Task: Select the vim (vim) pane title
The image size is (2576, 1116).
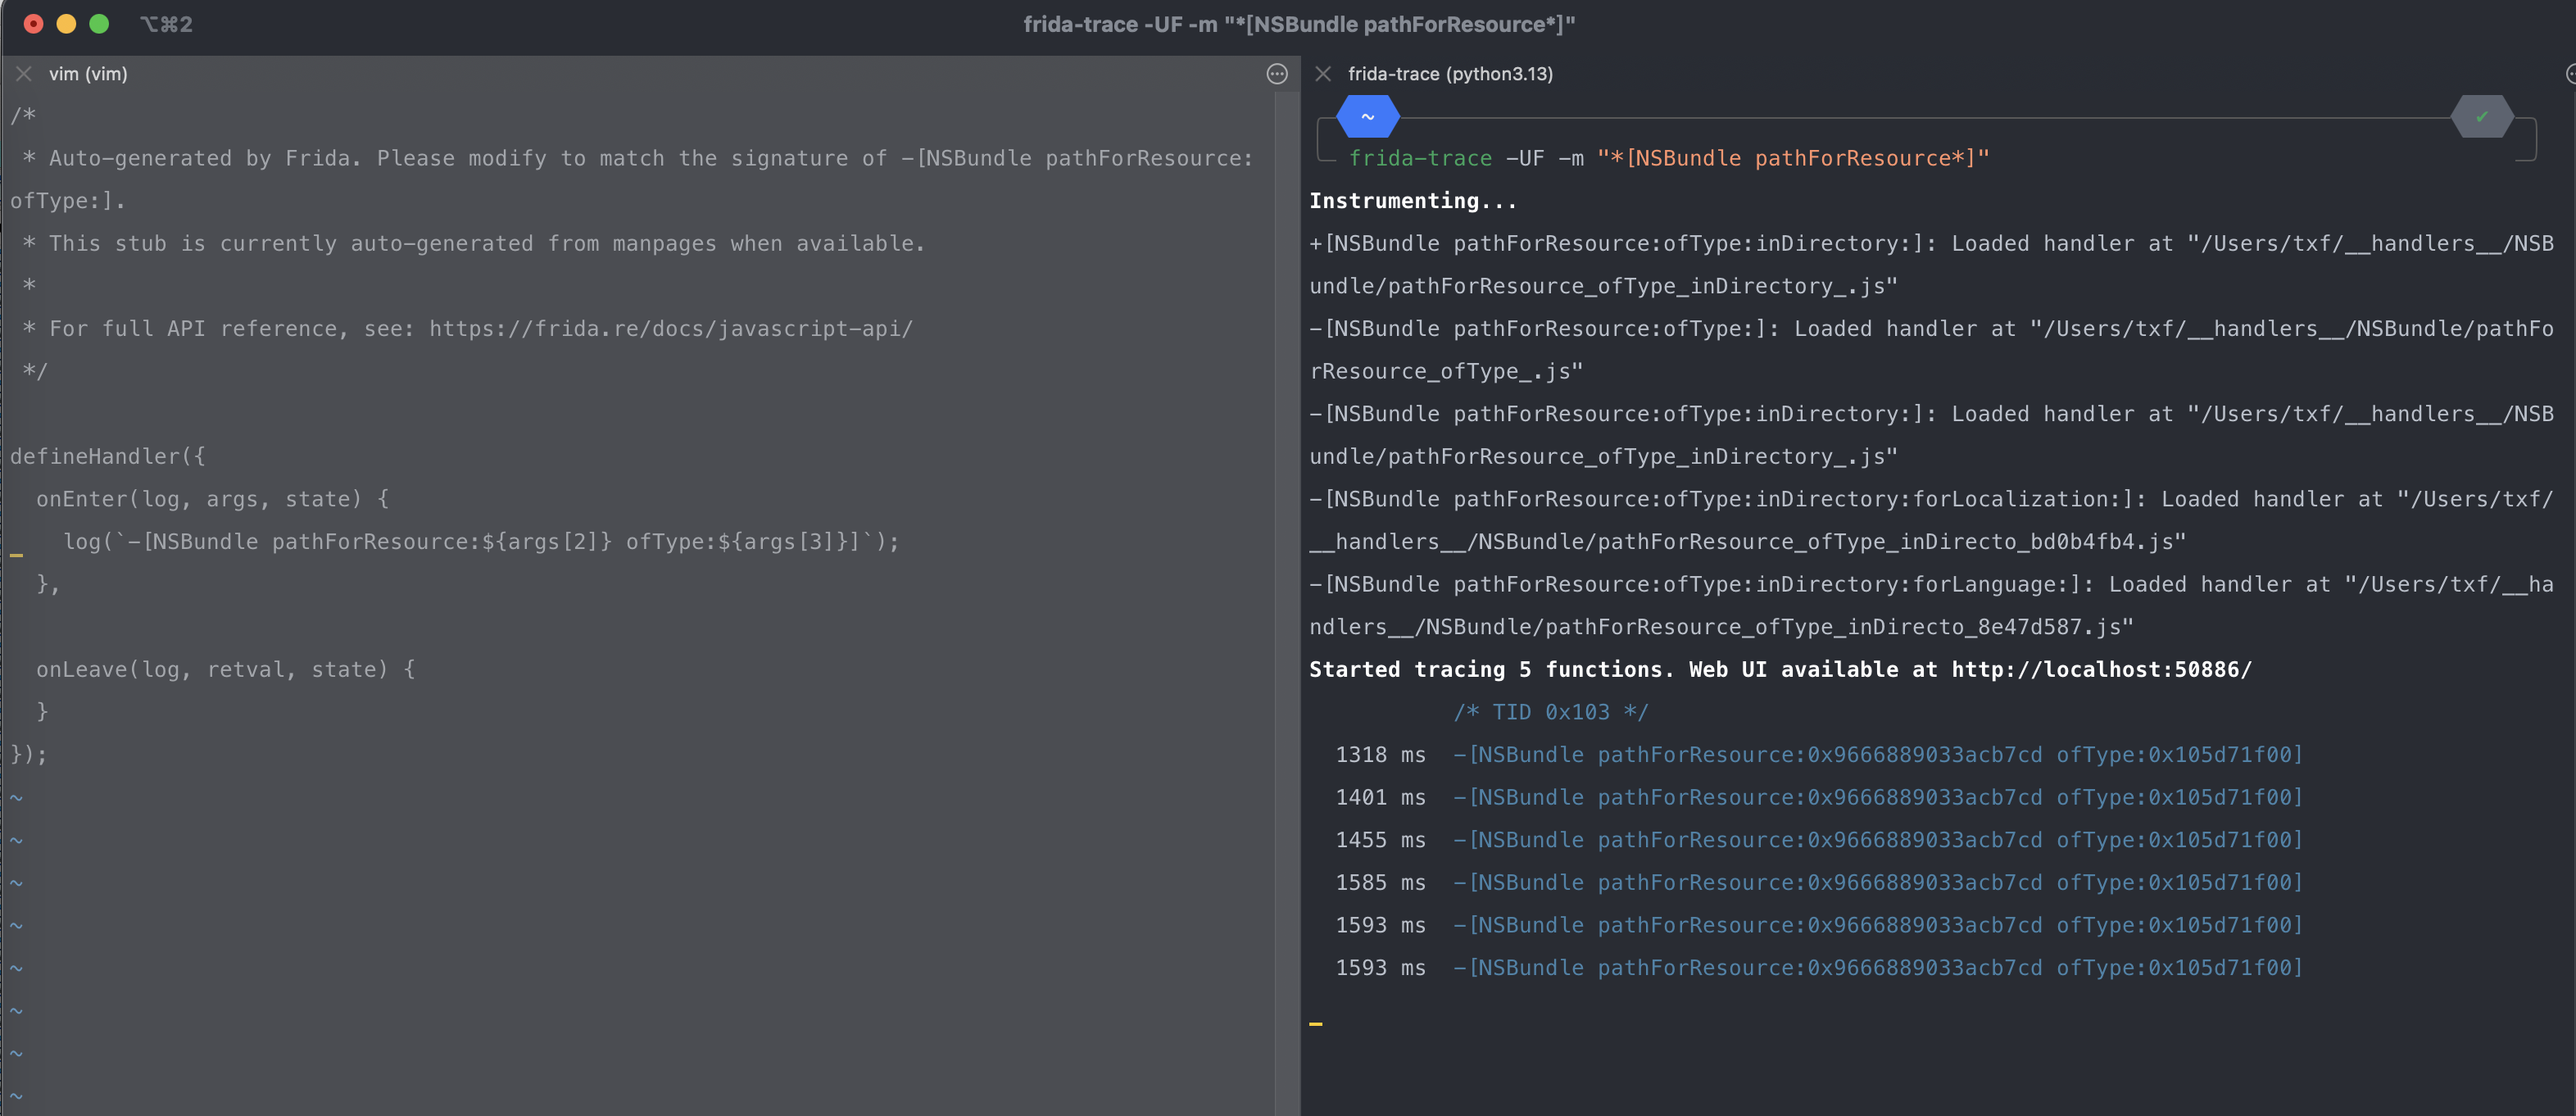Action: point(88,74)
